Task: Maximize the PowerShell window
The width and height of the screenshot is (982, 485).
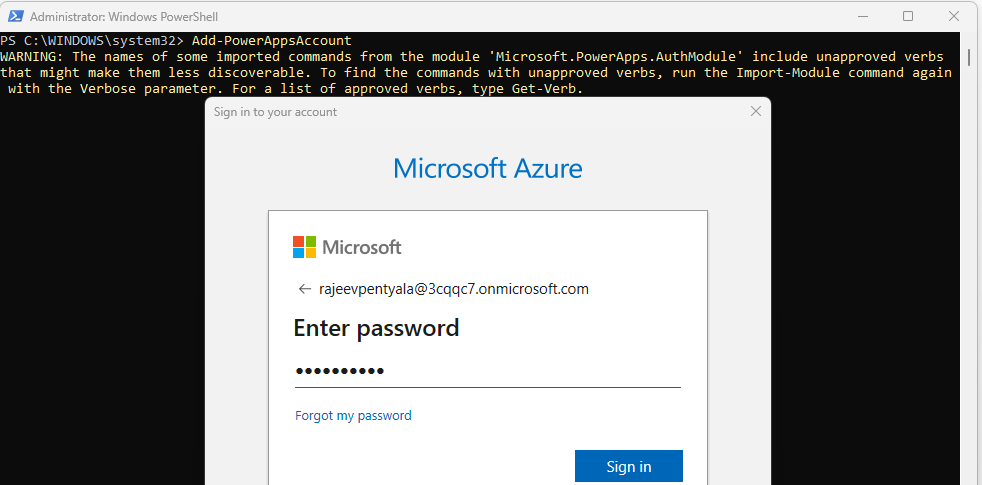Action: click(908, 16)
